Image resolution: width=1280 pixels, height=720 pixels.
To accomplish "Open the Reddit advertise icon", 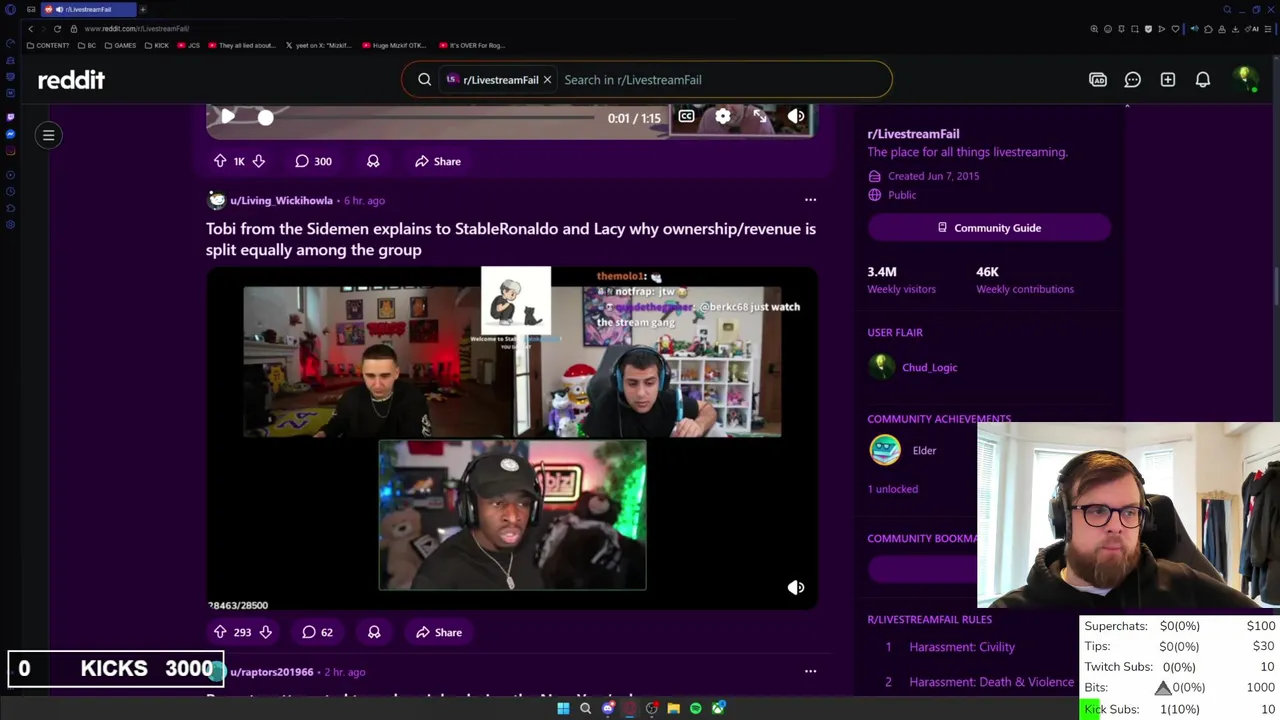I will (x=1098, y=80).
